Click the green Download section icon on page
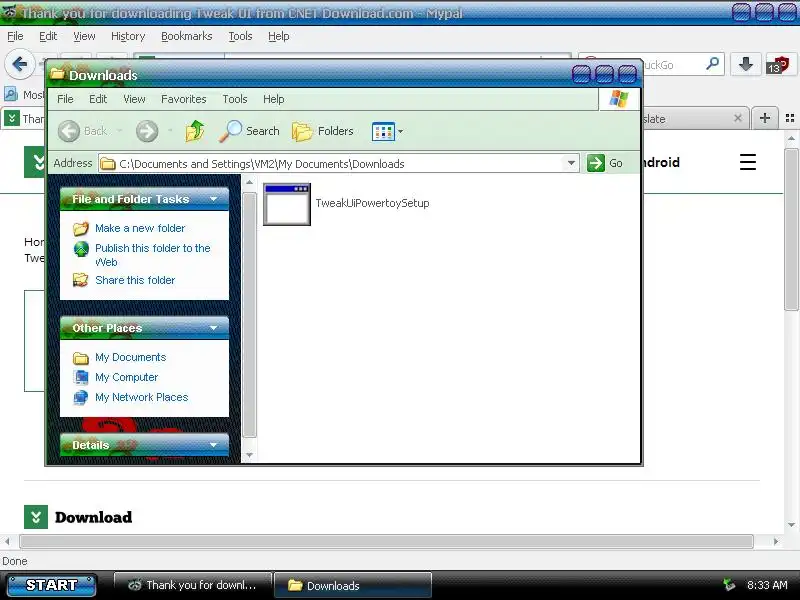The image size is (800, 600). pos(36,517)
